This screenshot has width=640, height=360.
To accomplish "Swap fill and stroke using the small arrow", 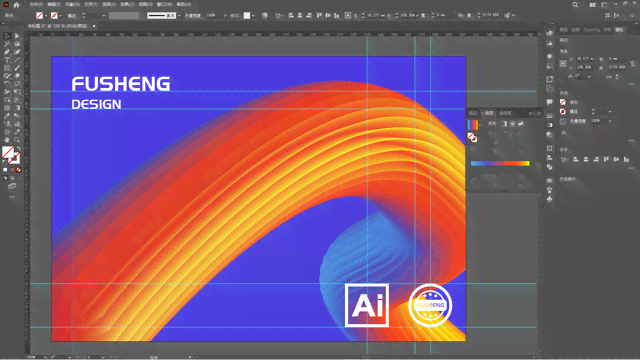I will (x=18, y=149).
